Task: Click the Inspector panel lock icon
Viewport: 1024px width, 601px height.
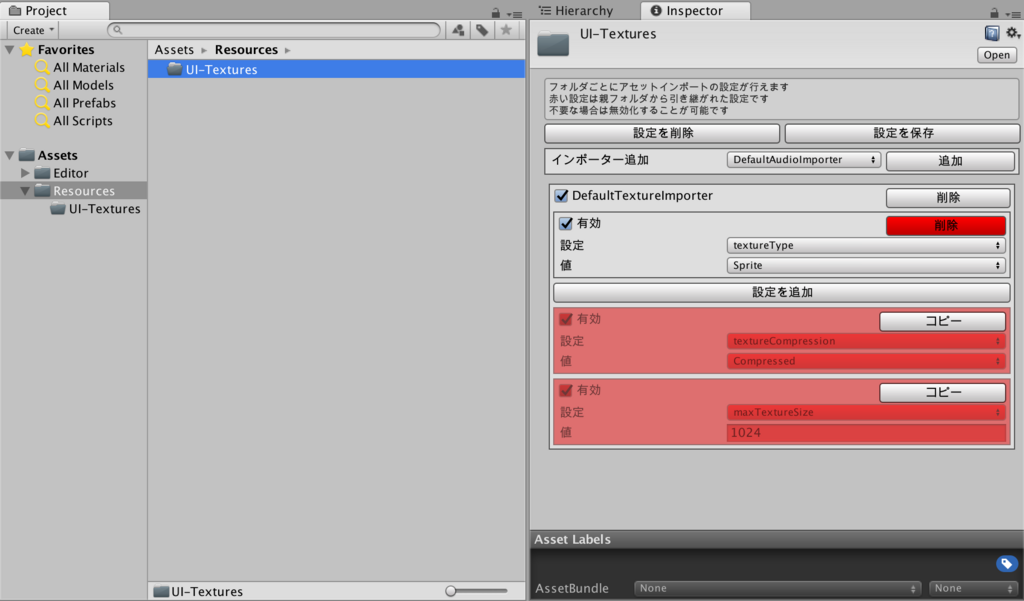Action: pos(994,12)
